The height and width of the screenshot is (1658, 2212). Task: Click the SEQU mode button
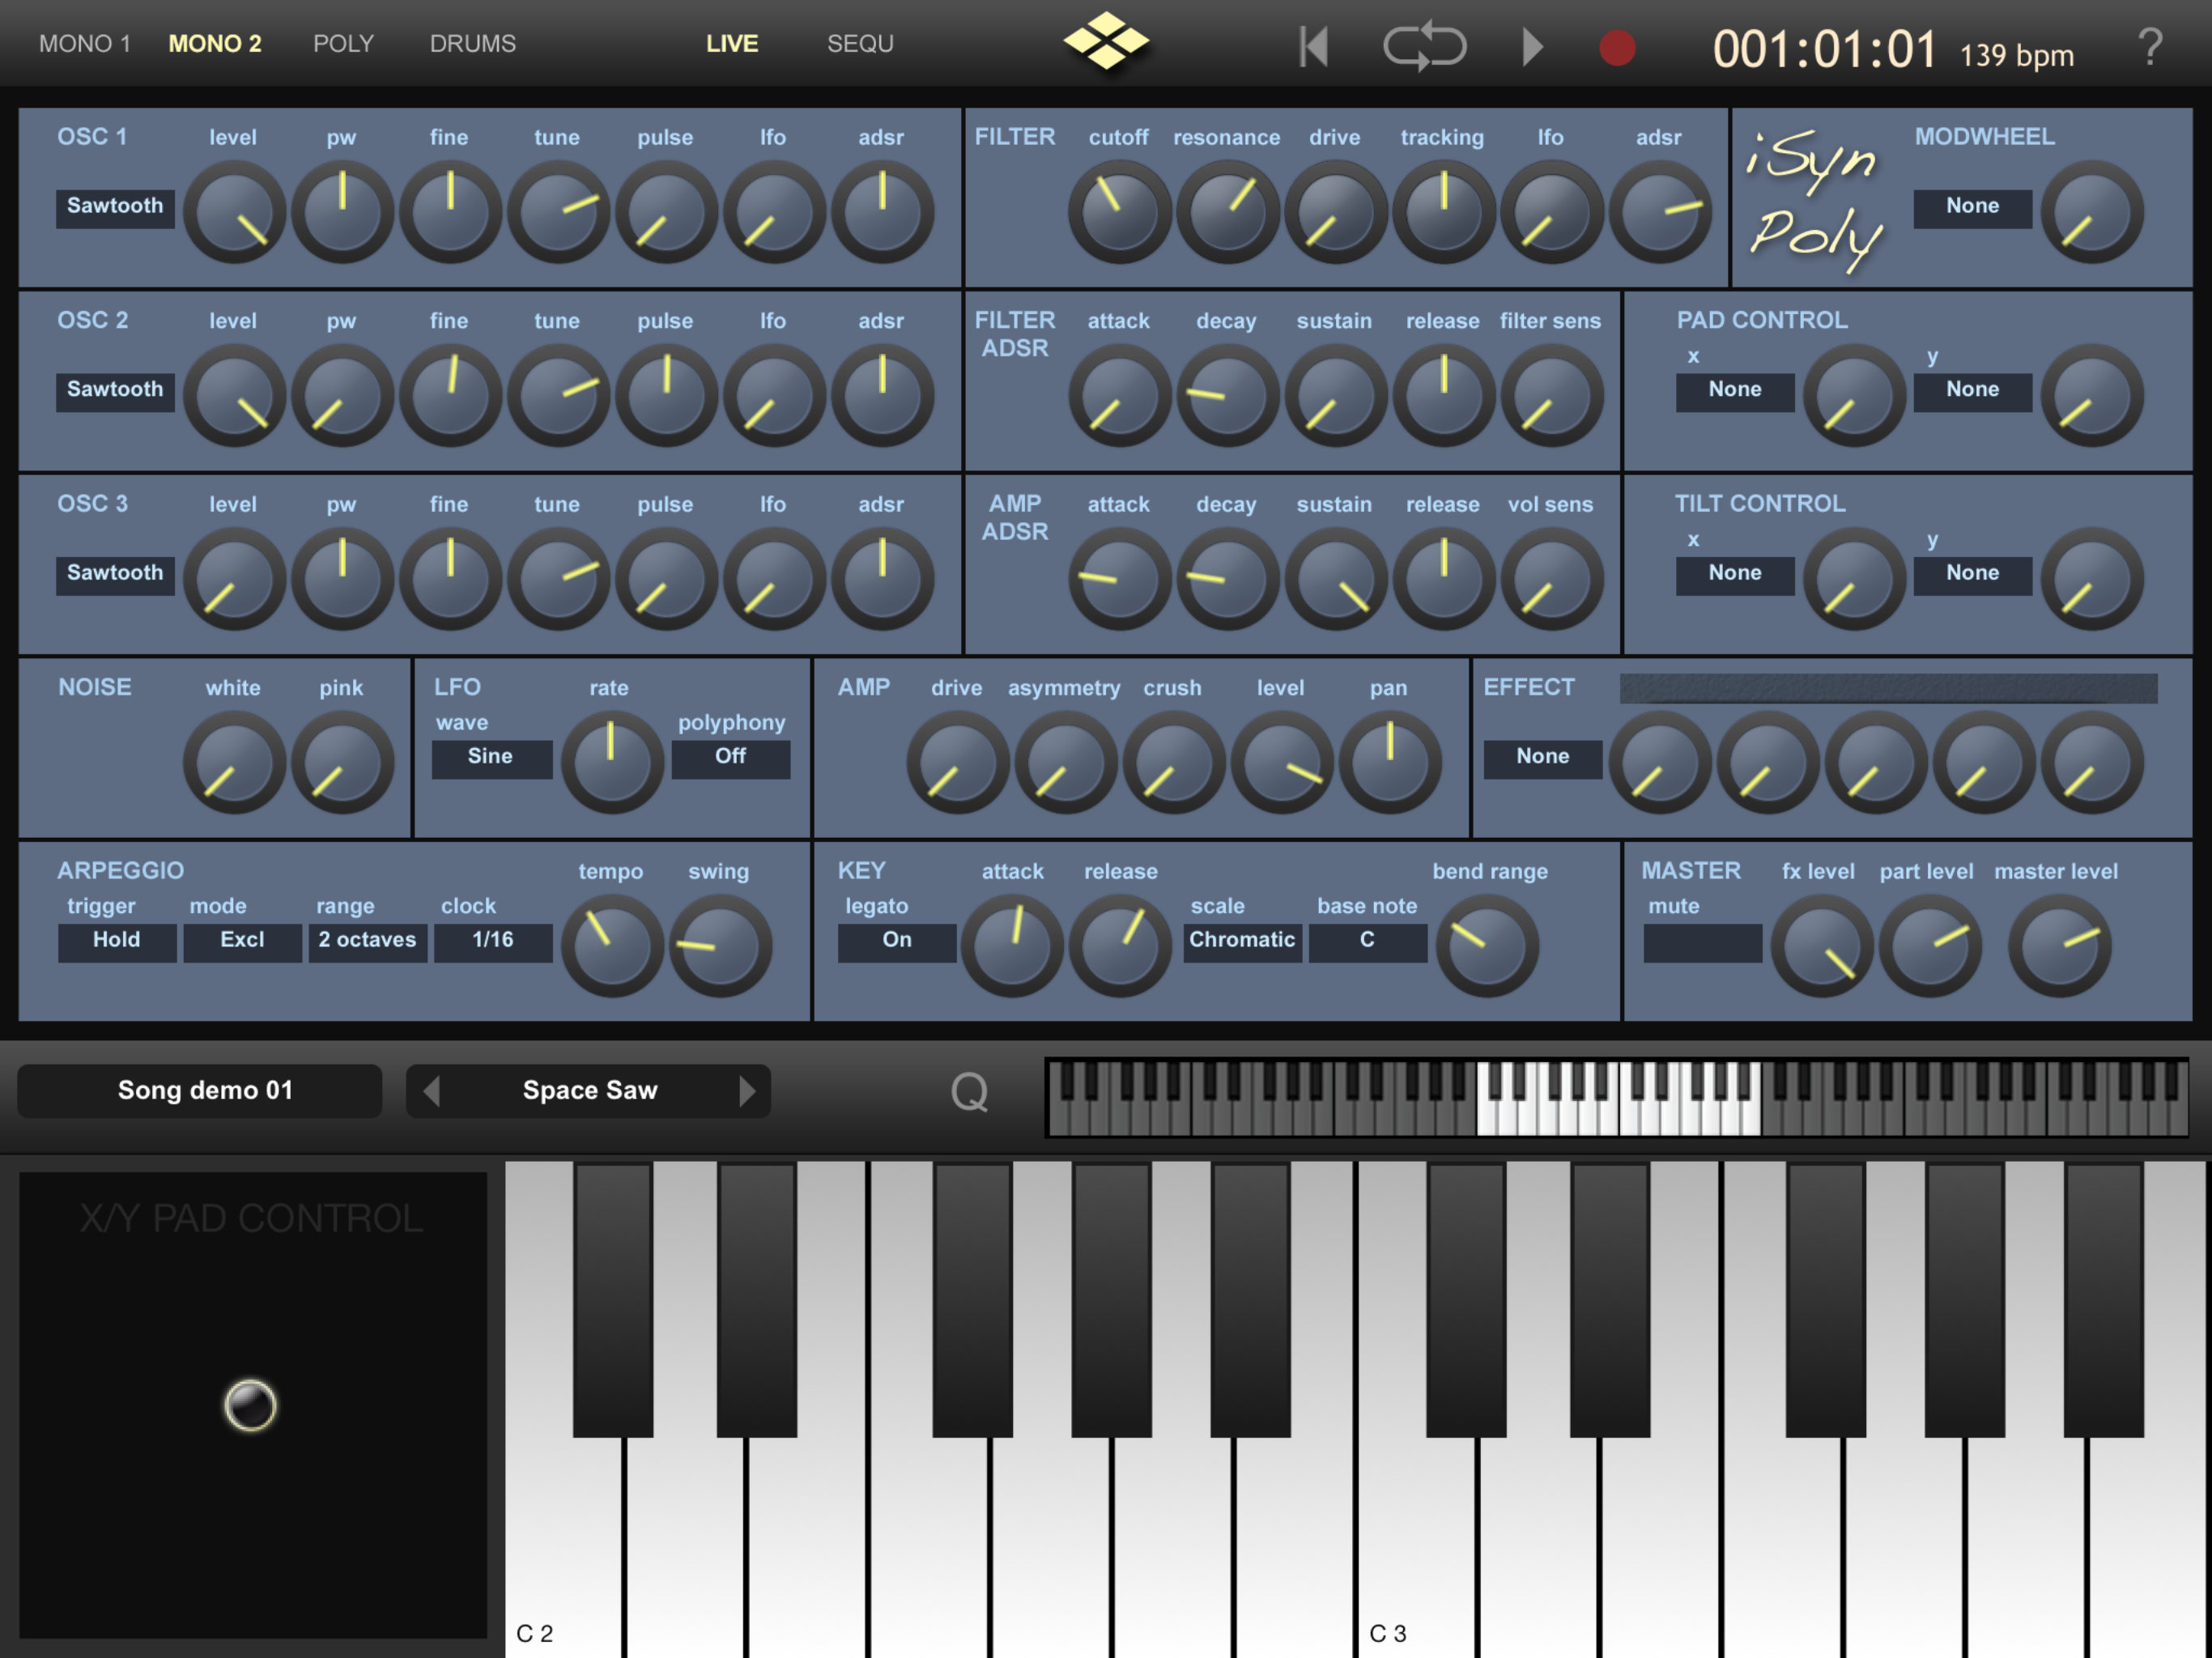coord(860,44)
